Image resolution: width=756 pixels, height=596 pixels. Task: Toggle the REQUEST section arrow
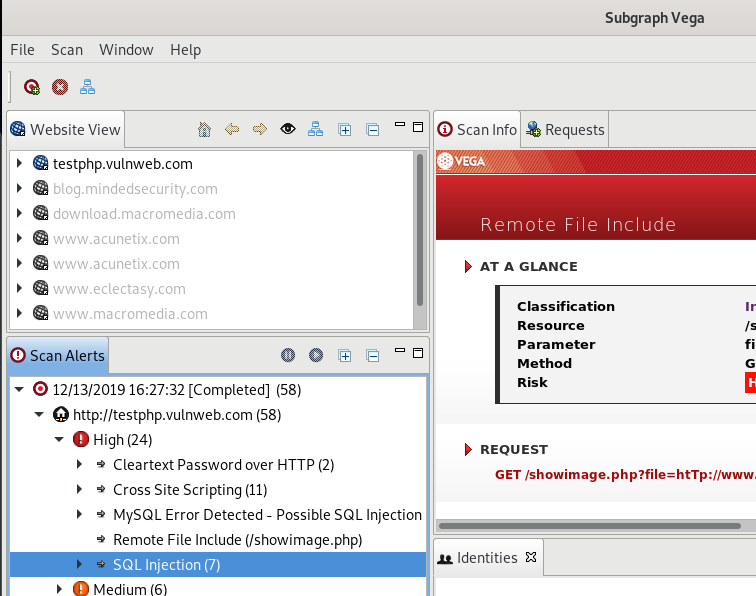(468, 449)
